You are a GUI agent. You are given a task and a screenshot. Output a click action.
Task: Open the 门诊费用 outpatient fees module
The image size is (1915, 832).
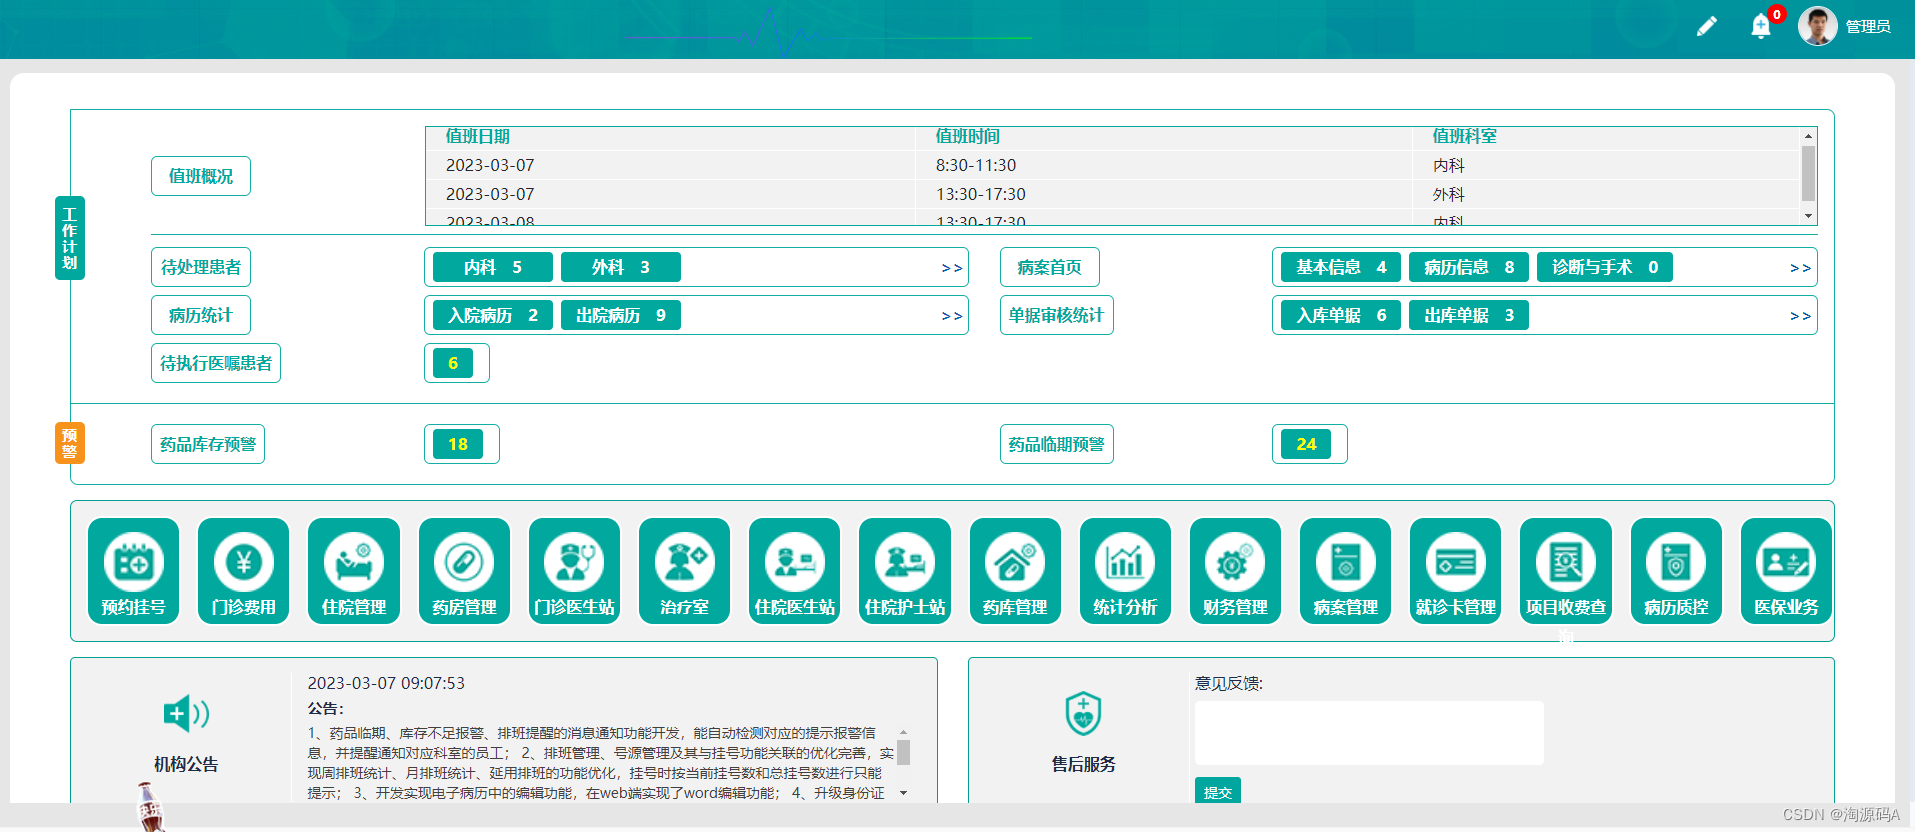(243, 571)
